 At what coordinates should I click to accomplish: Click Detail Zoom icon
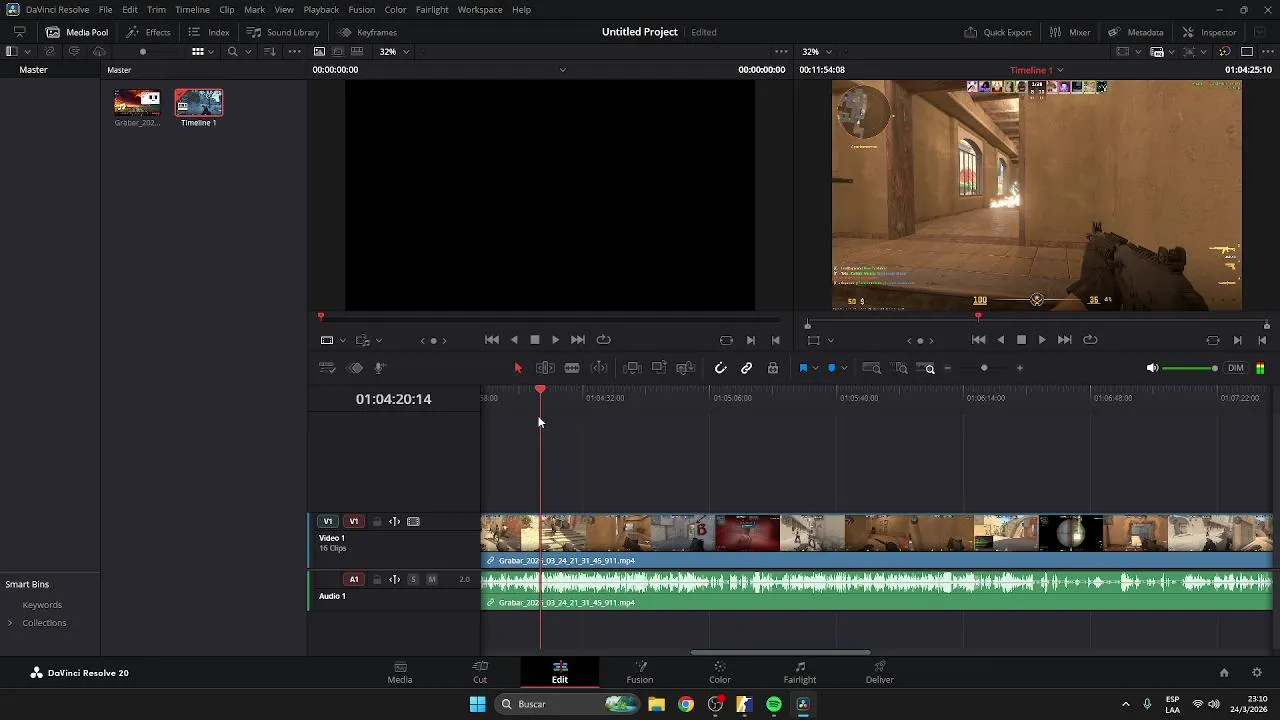900,368
